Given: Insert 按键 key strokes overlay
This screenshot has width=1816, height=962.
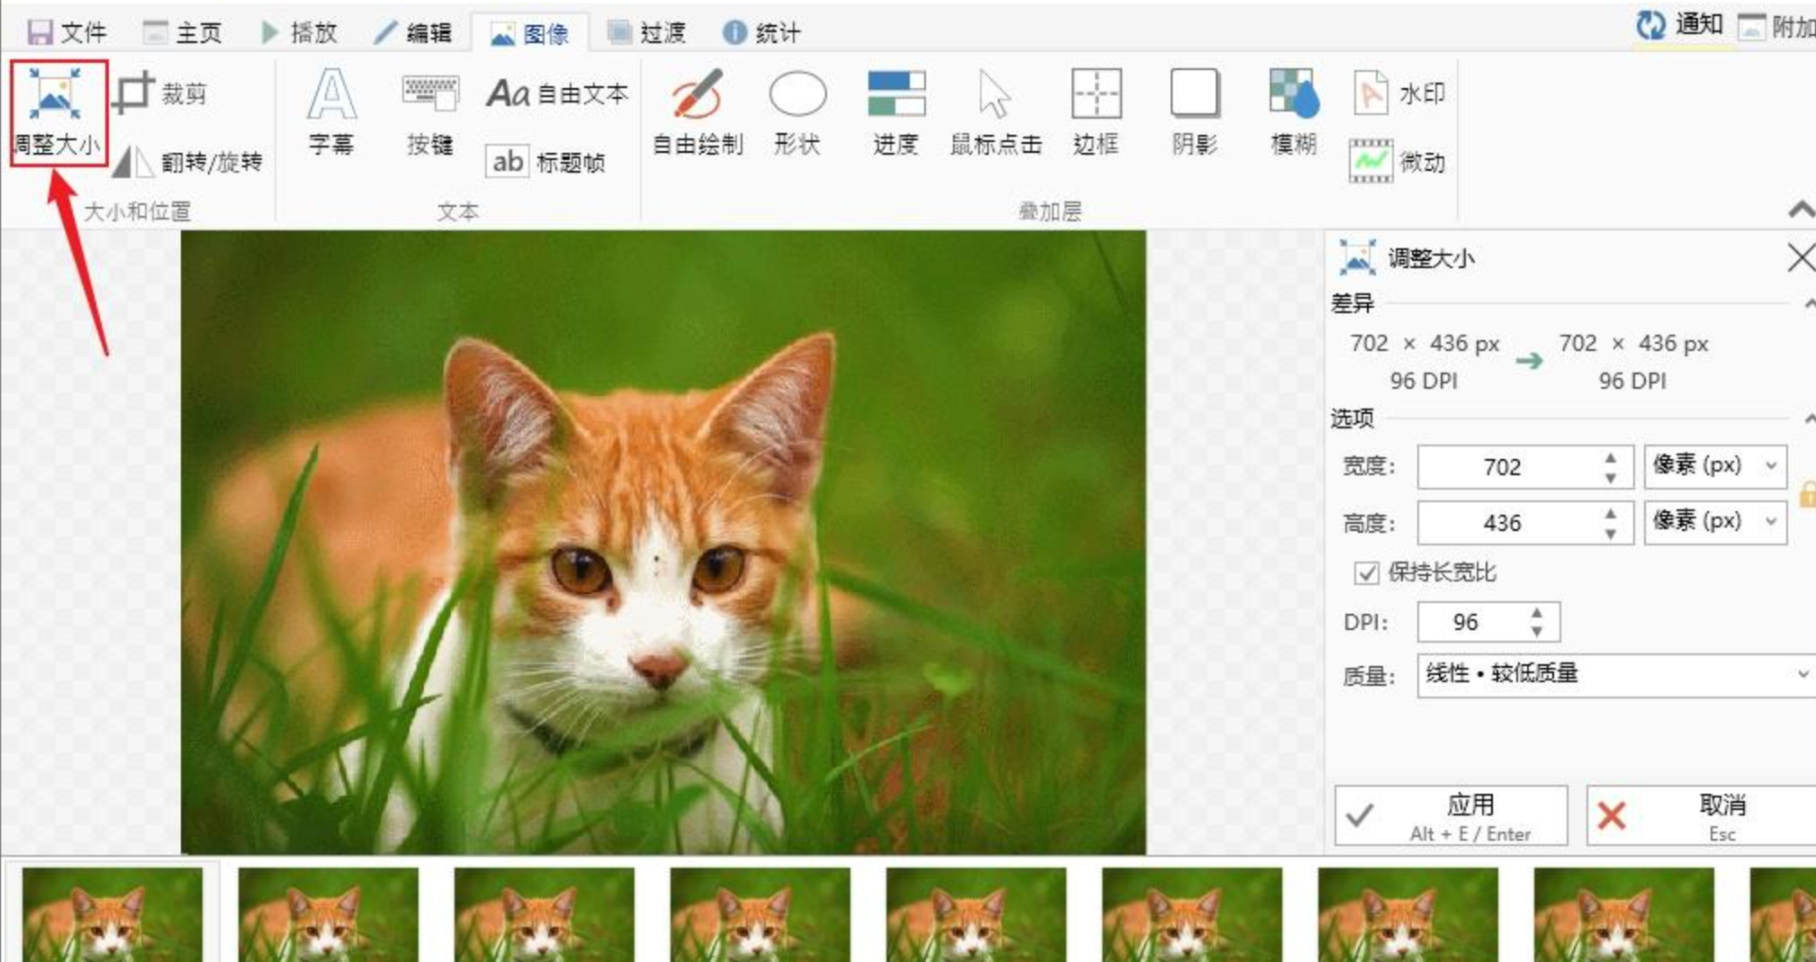Looking at the screenshot, I should 430,112.
